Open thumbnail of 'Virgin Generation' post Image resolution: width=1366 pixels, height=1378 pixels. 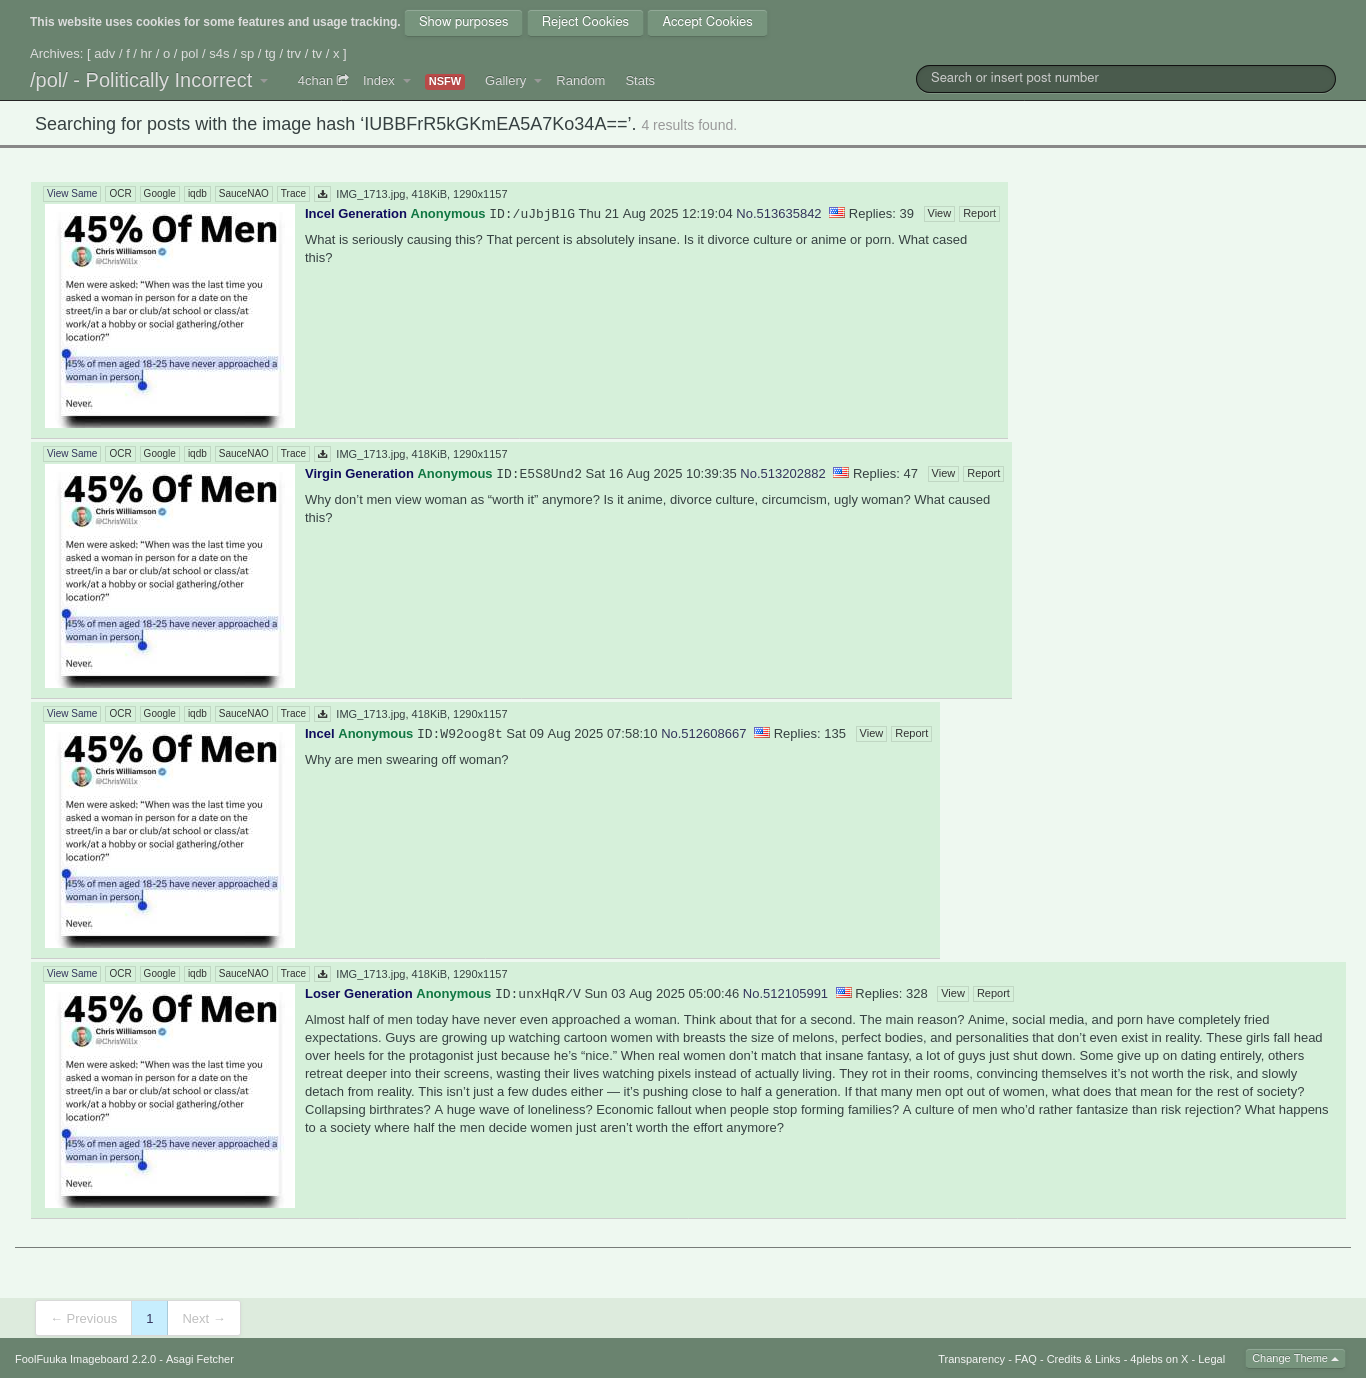coord(170,576)
